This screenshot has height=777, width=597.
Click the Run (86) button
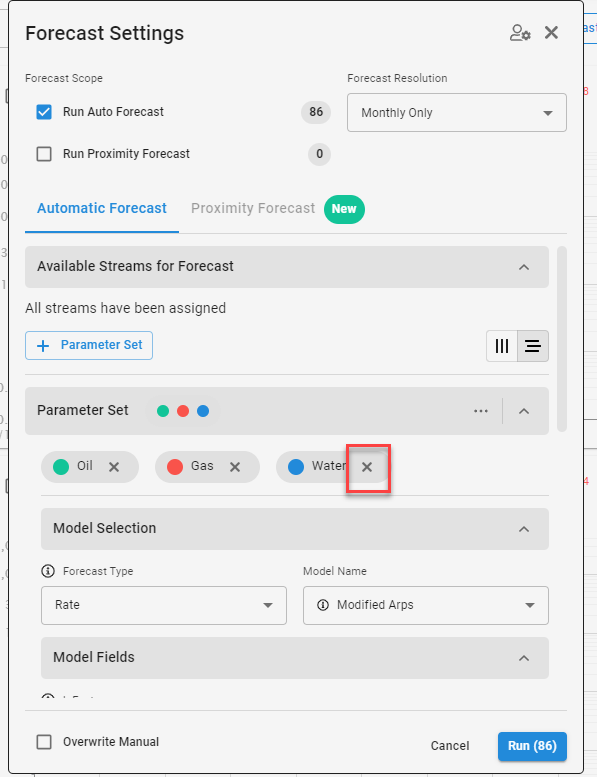point(532,746)
